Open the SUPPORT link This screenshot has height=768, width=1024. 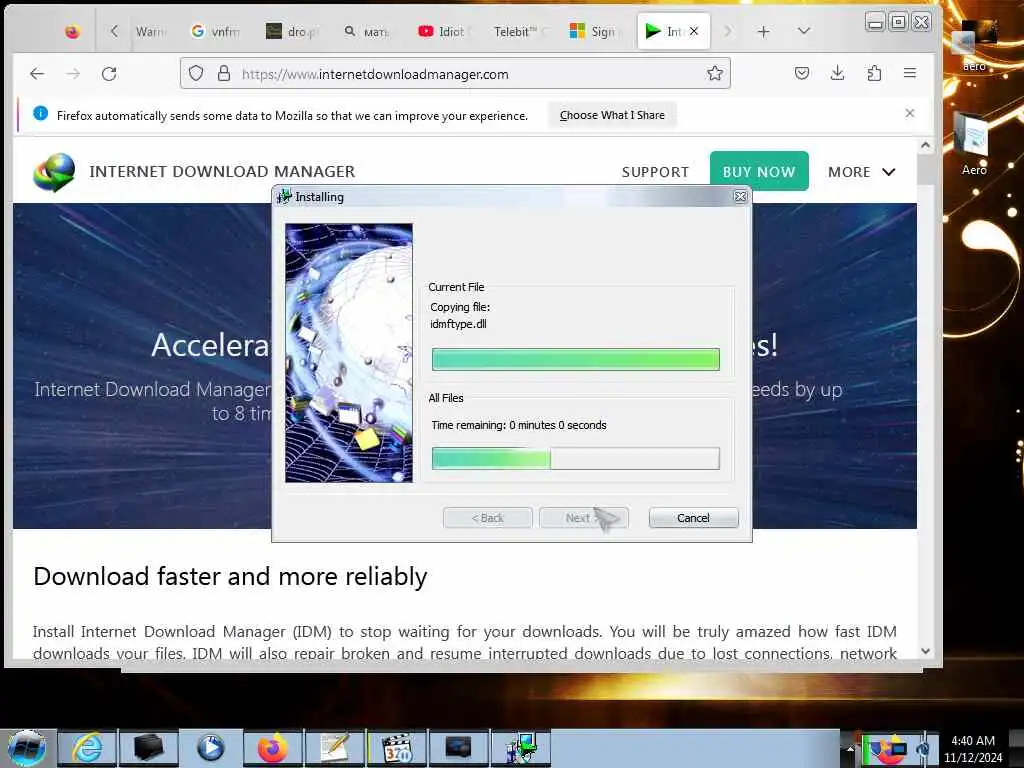click(655, 172)
